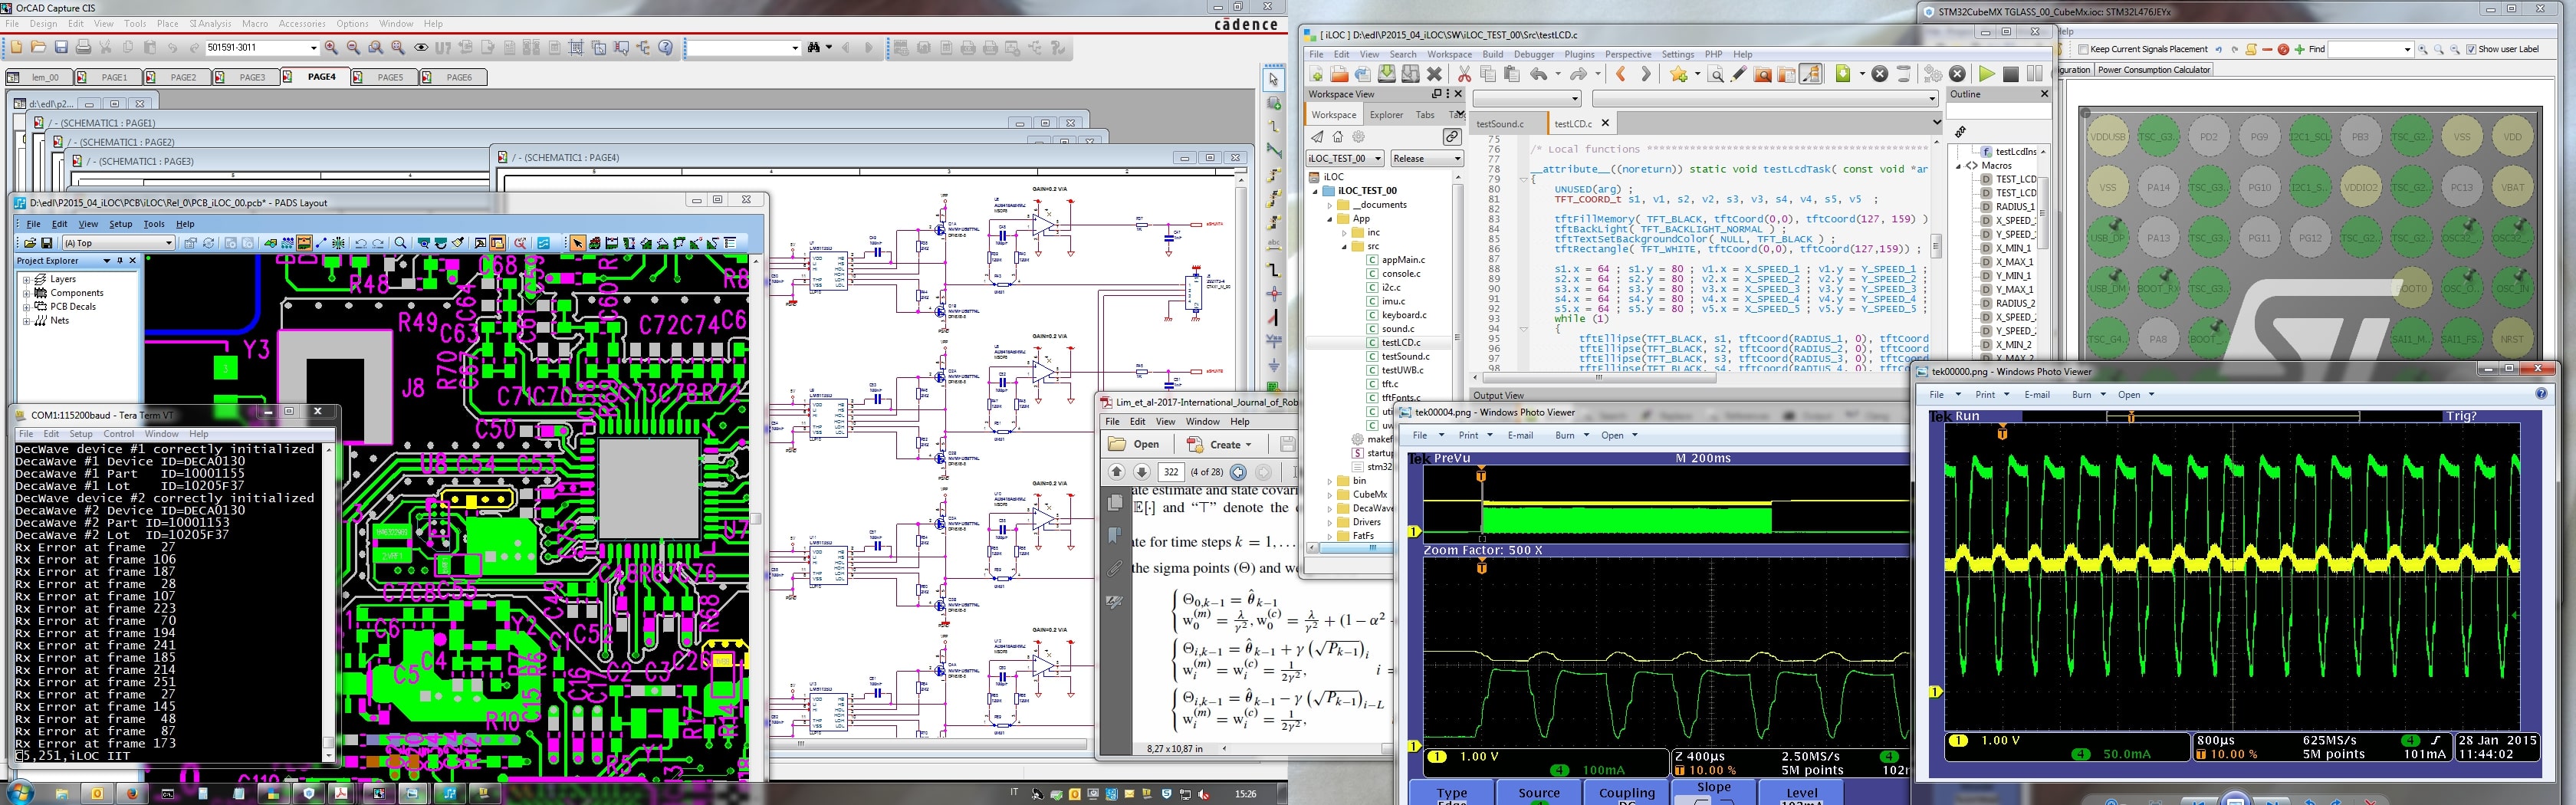Open the Debugger menu in CodeLite

(1533, 54)
